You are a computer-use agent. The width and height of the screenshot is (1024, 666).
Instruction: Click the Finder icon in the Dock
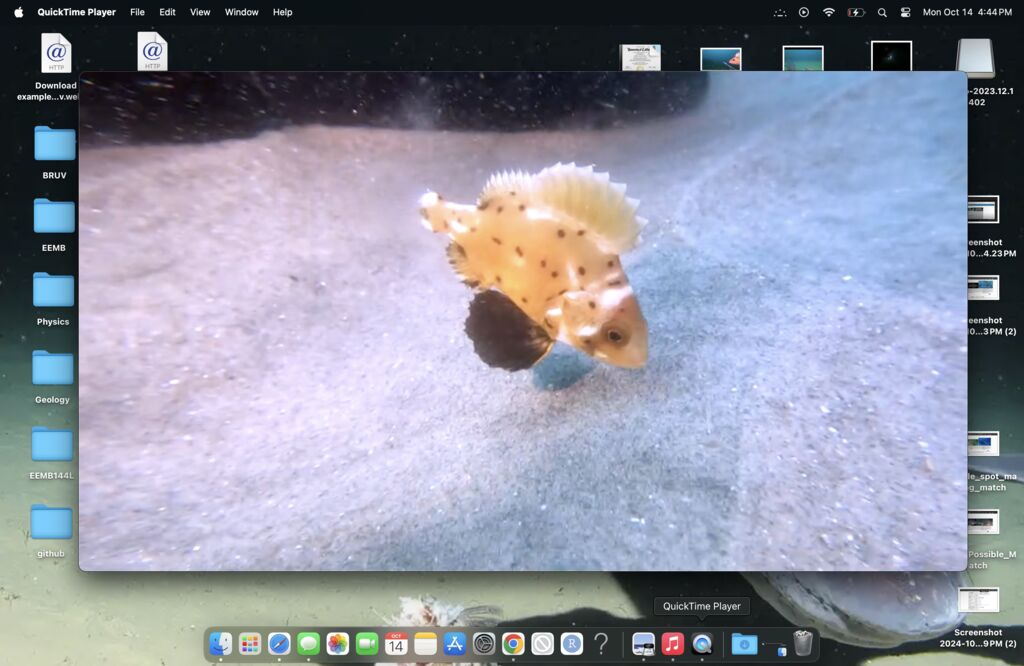221,644
